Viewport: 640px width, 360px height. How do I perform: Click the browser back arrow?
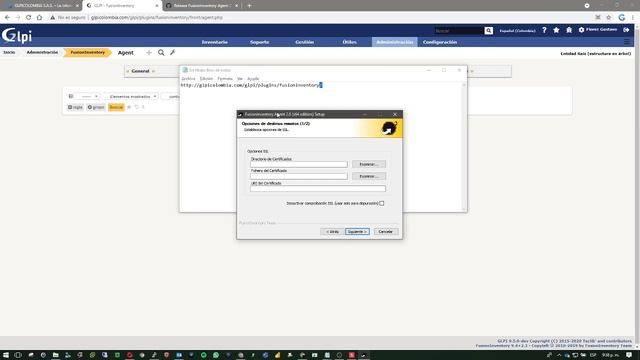[7, 18]
